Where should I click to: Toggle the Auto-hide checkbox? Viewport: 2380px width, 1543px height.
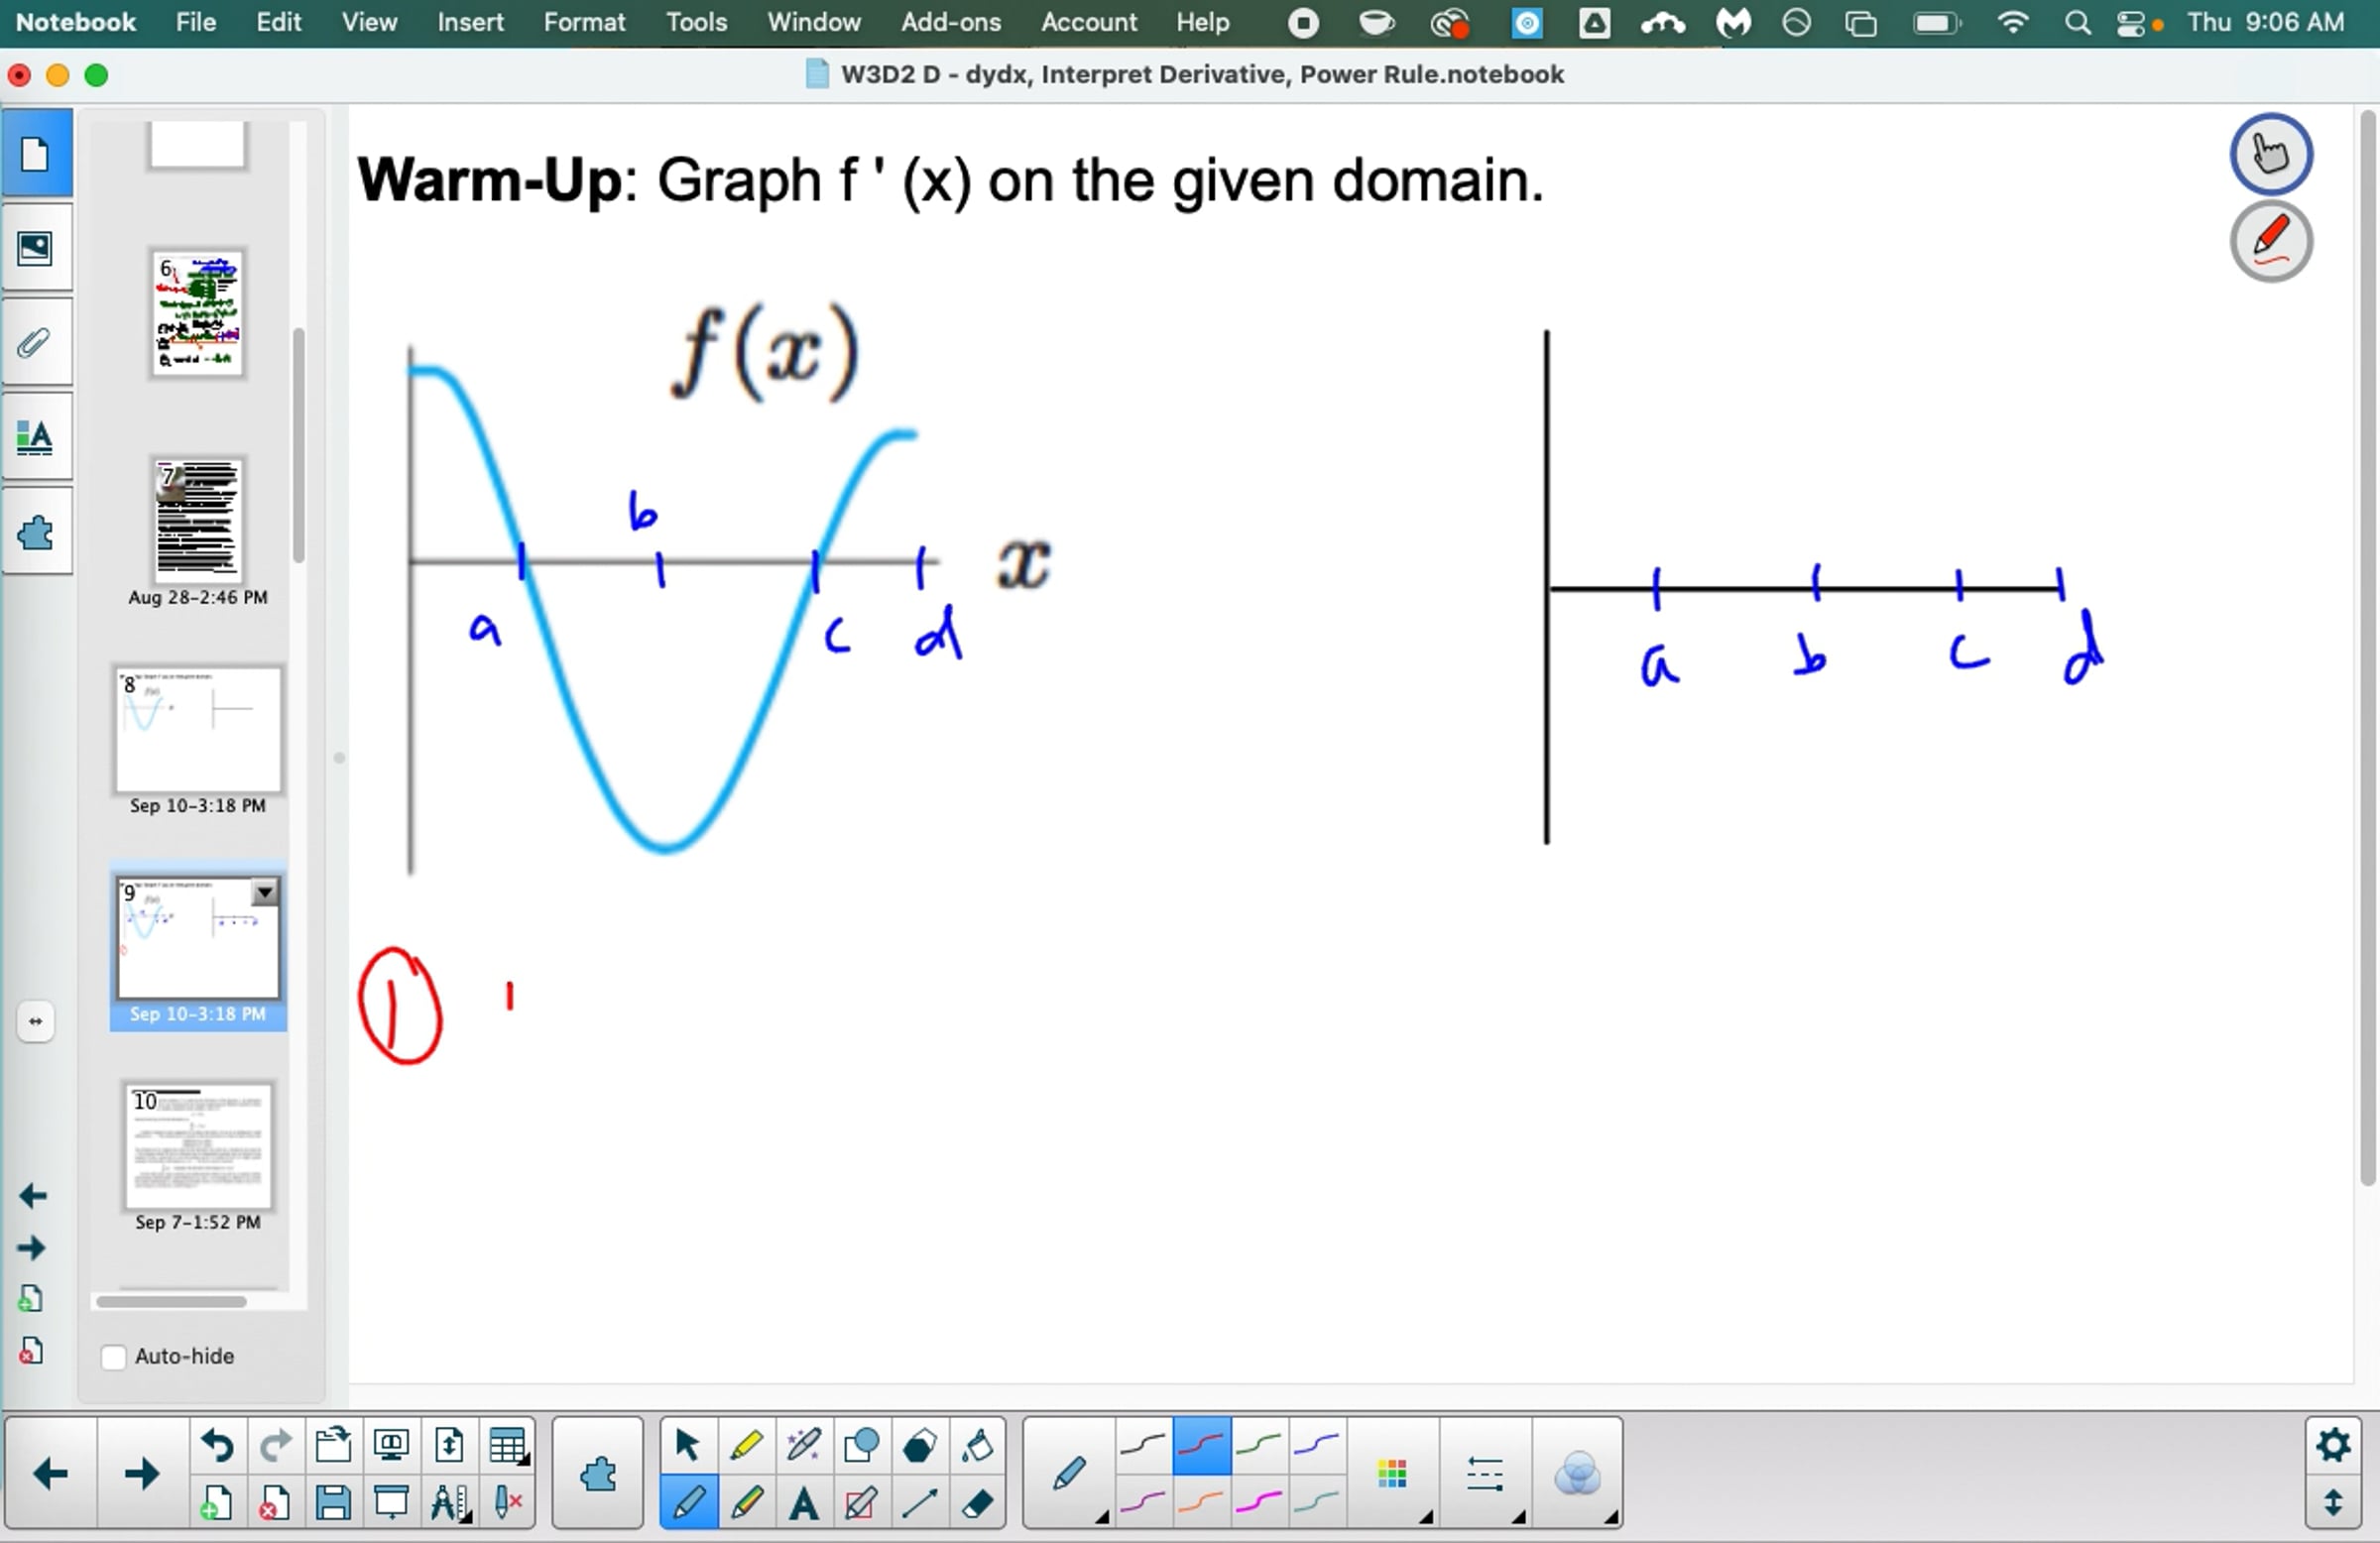114,1357
